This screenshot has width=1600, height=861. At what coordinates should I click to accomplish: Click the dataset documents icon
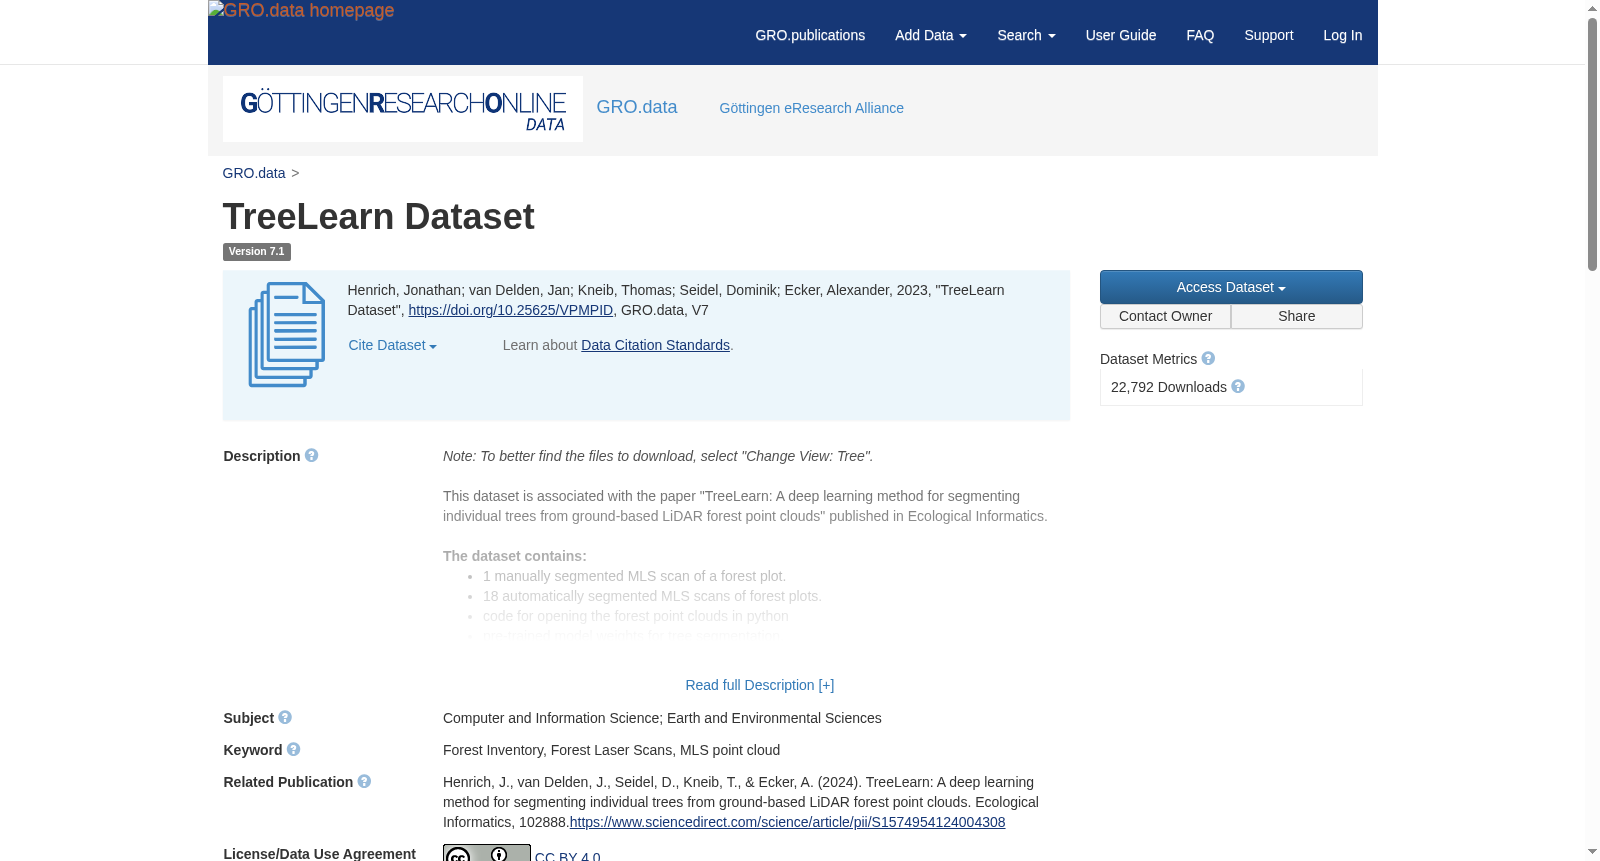(287, 334)
